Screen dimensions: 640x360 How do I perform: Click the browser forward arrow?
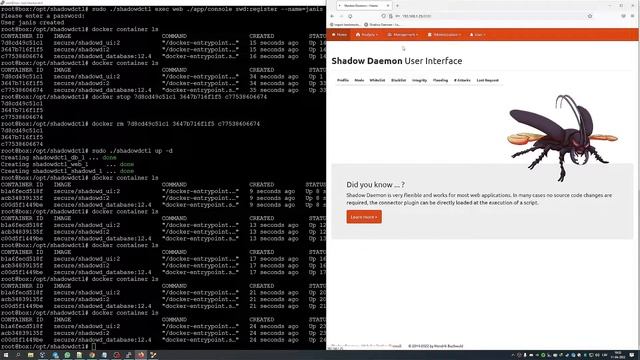pos(341,16)
